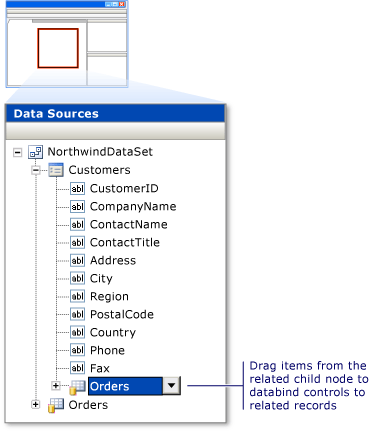Expand the bottom Orders table node
374x432 pixels.
pyautogui.click(x=35, y=404)
